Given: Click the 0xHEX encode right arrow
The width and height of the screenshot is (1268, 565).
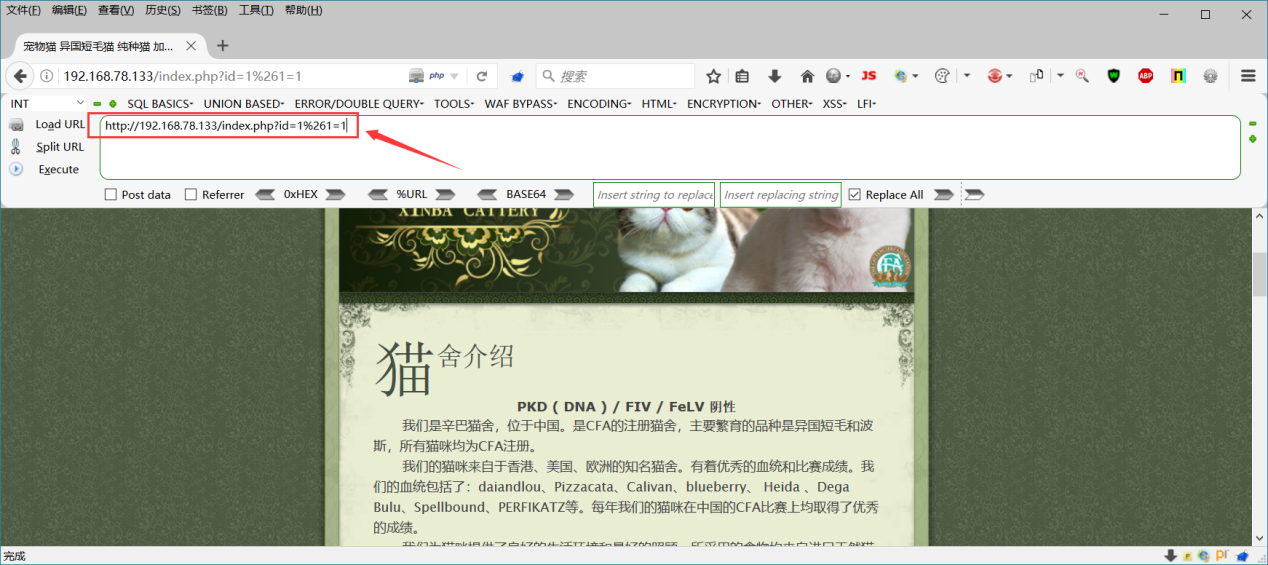Looking at the screenshot, I should pos(336,194).
